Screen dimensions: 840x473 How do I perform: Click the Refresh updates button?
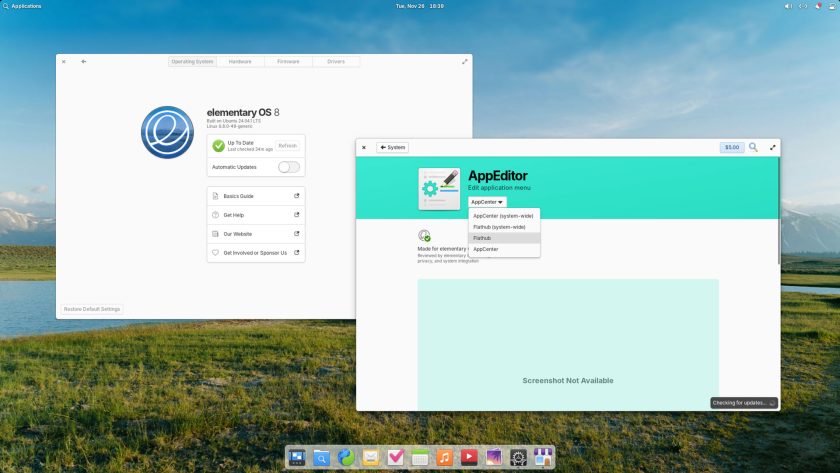(x=288, y=146)
